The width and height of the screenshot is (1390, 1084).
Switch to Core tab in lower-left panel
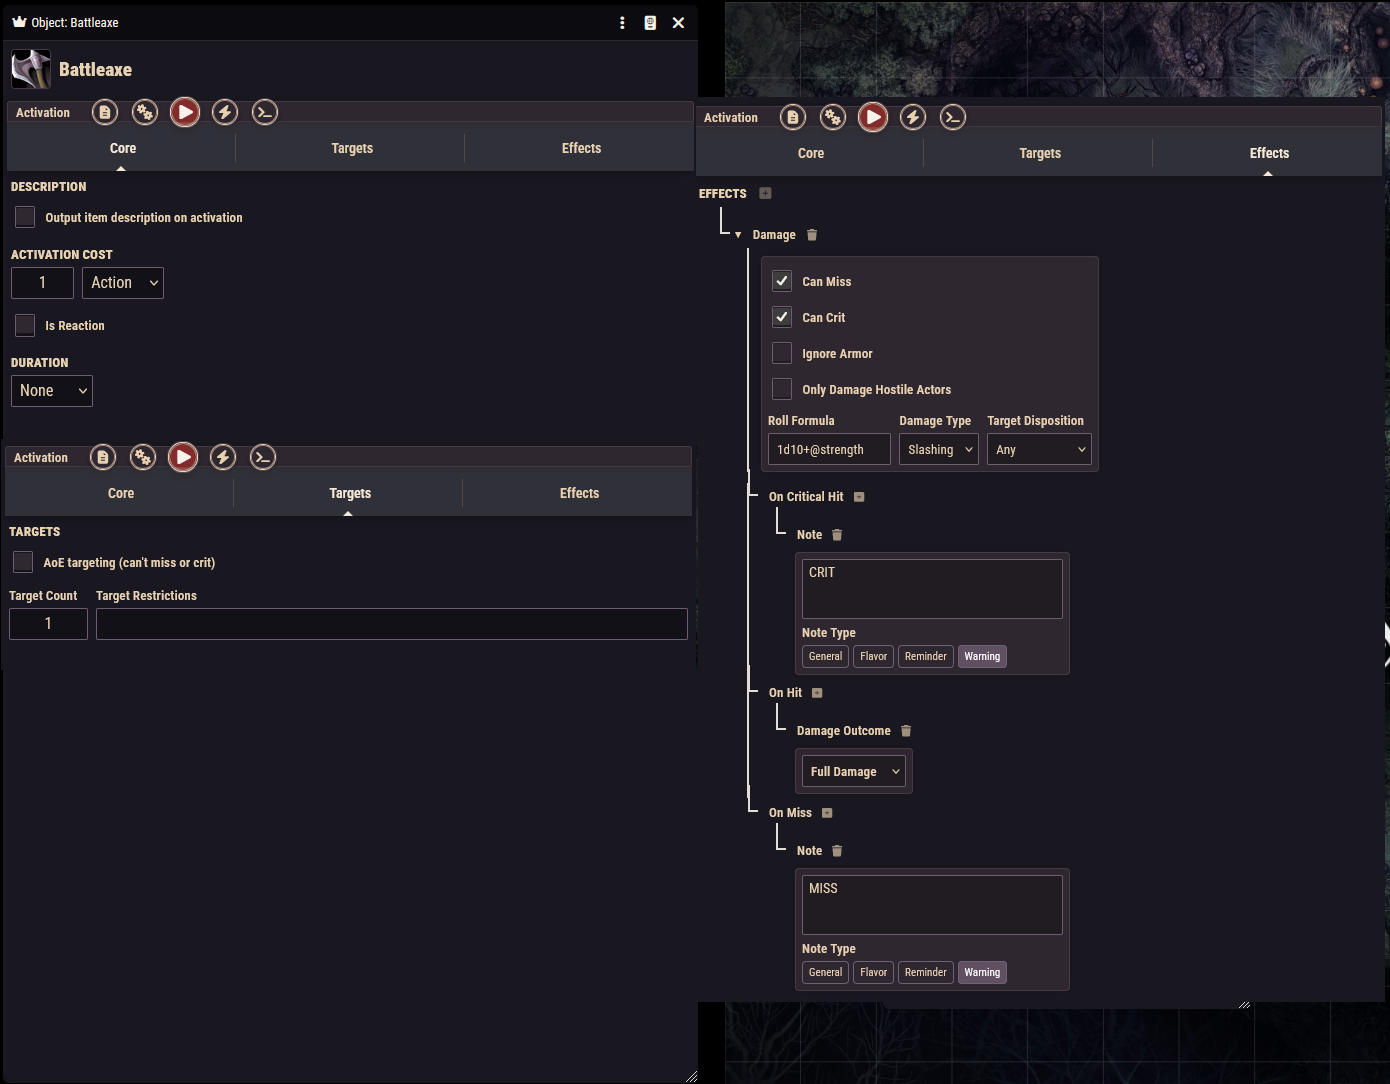coord(120,493)
